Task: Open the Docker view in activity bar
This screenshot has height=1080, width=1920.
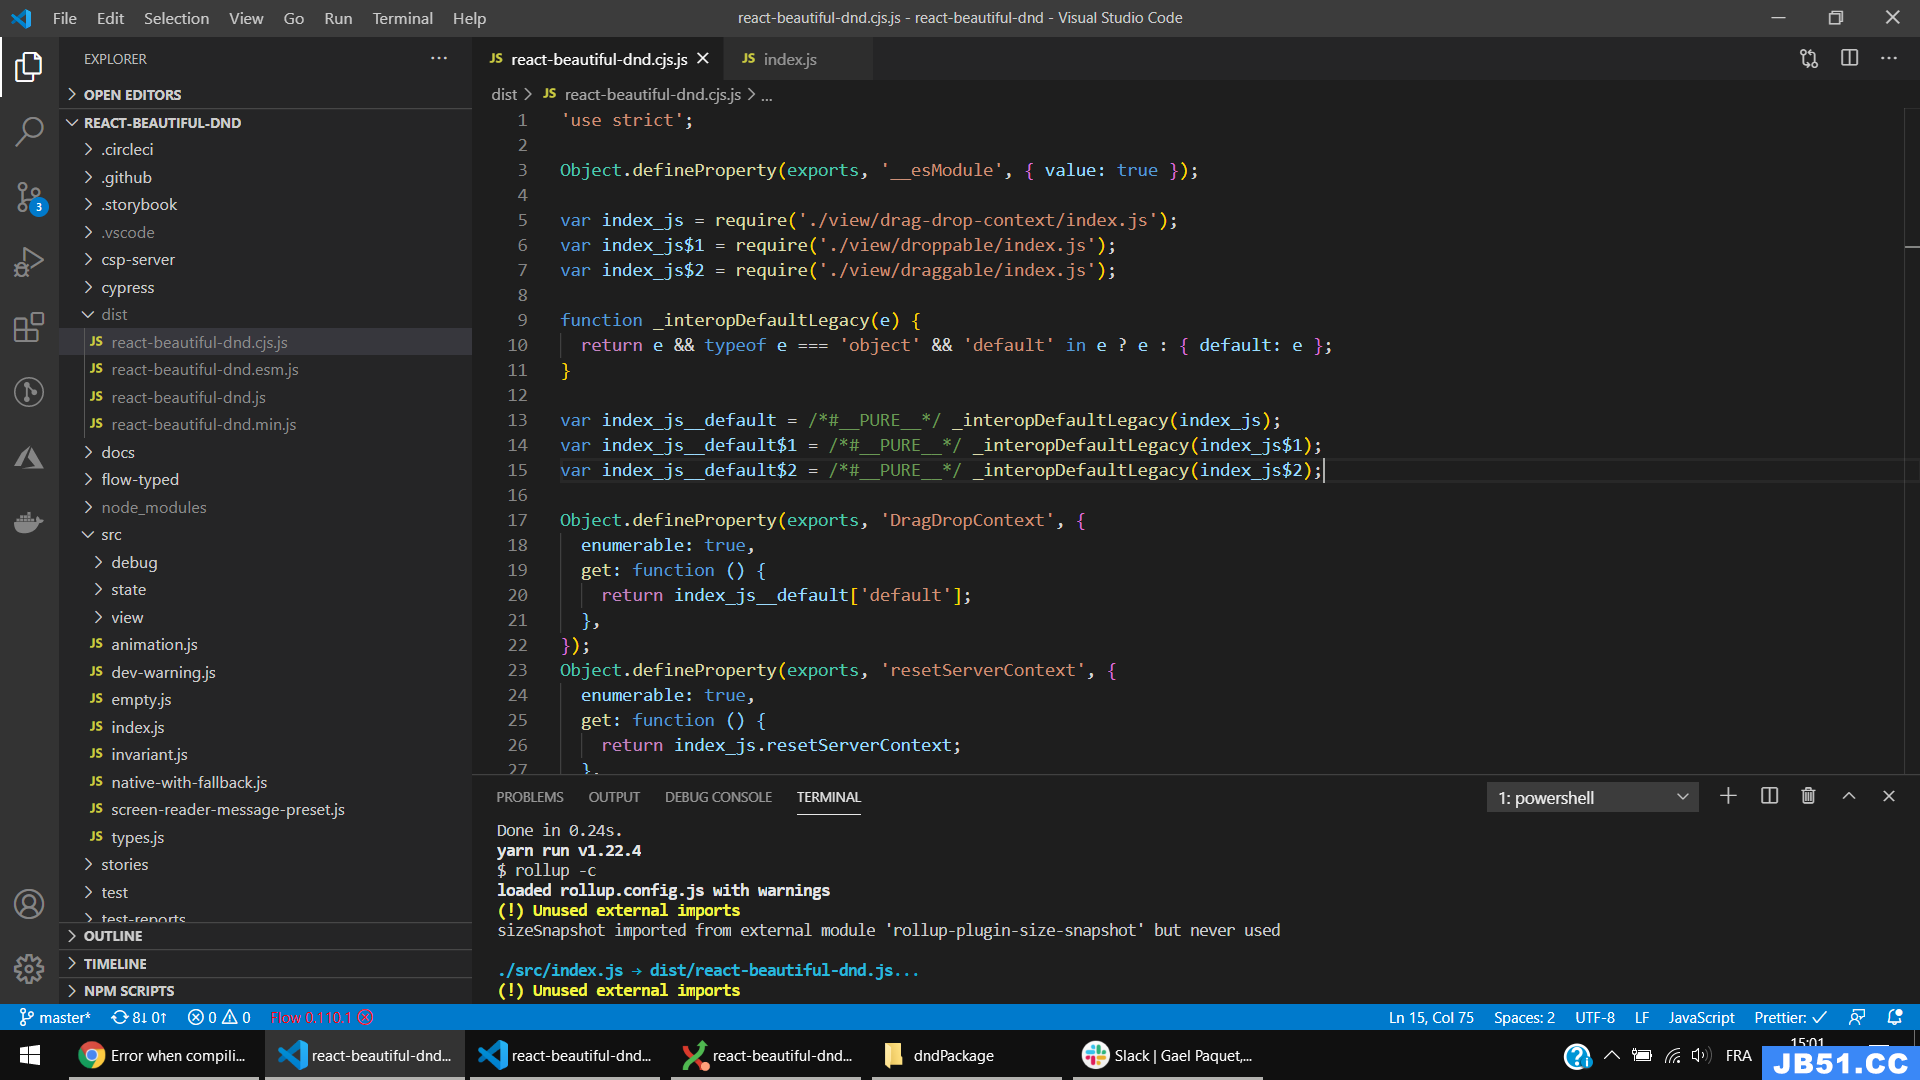Action: (29, 522)
